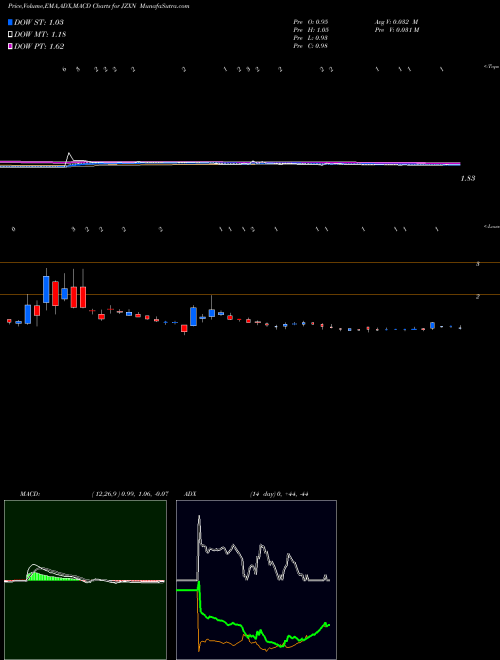Click the blue DOW ST legend swatch

10,22
